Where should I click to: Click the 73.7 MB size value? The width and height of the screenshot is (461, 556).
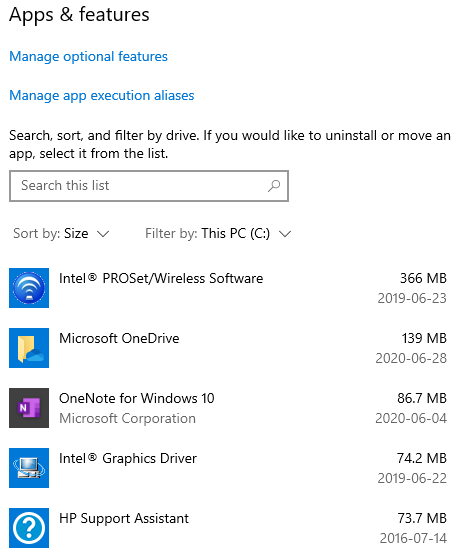coord(422,518)
